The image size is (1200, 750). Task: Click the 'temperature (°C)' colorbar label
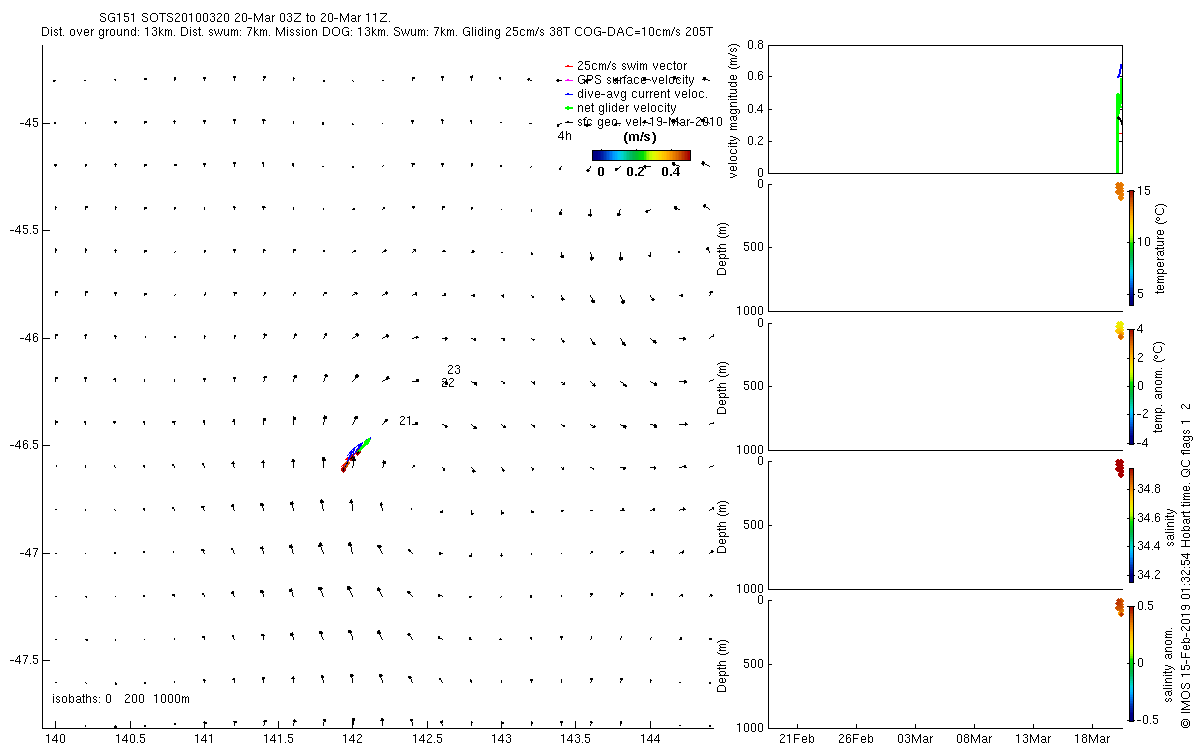pyautogui.click(x=1162, y=248)
